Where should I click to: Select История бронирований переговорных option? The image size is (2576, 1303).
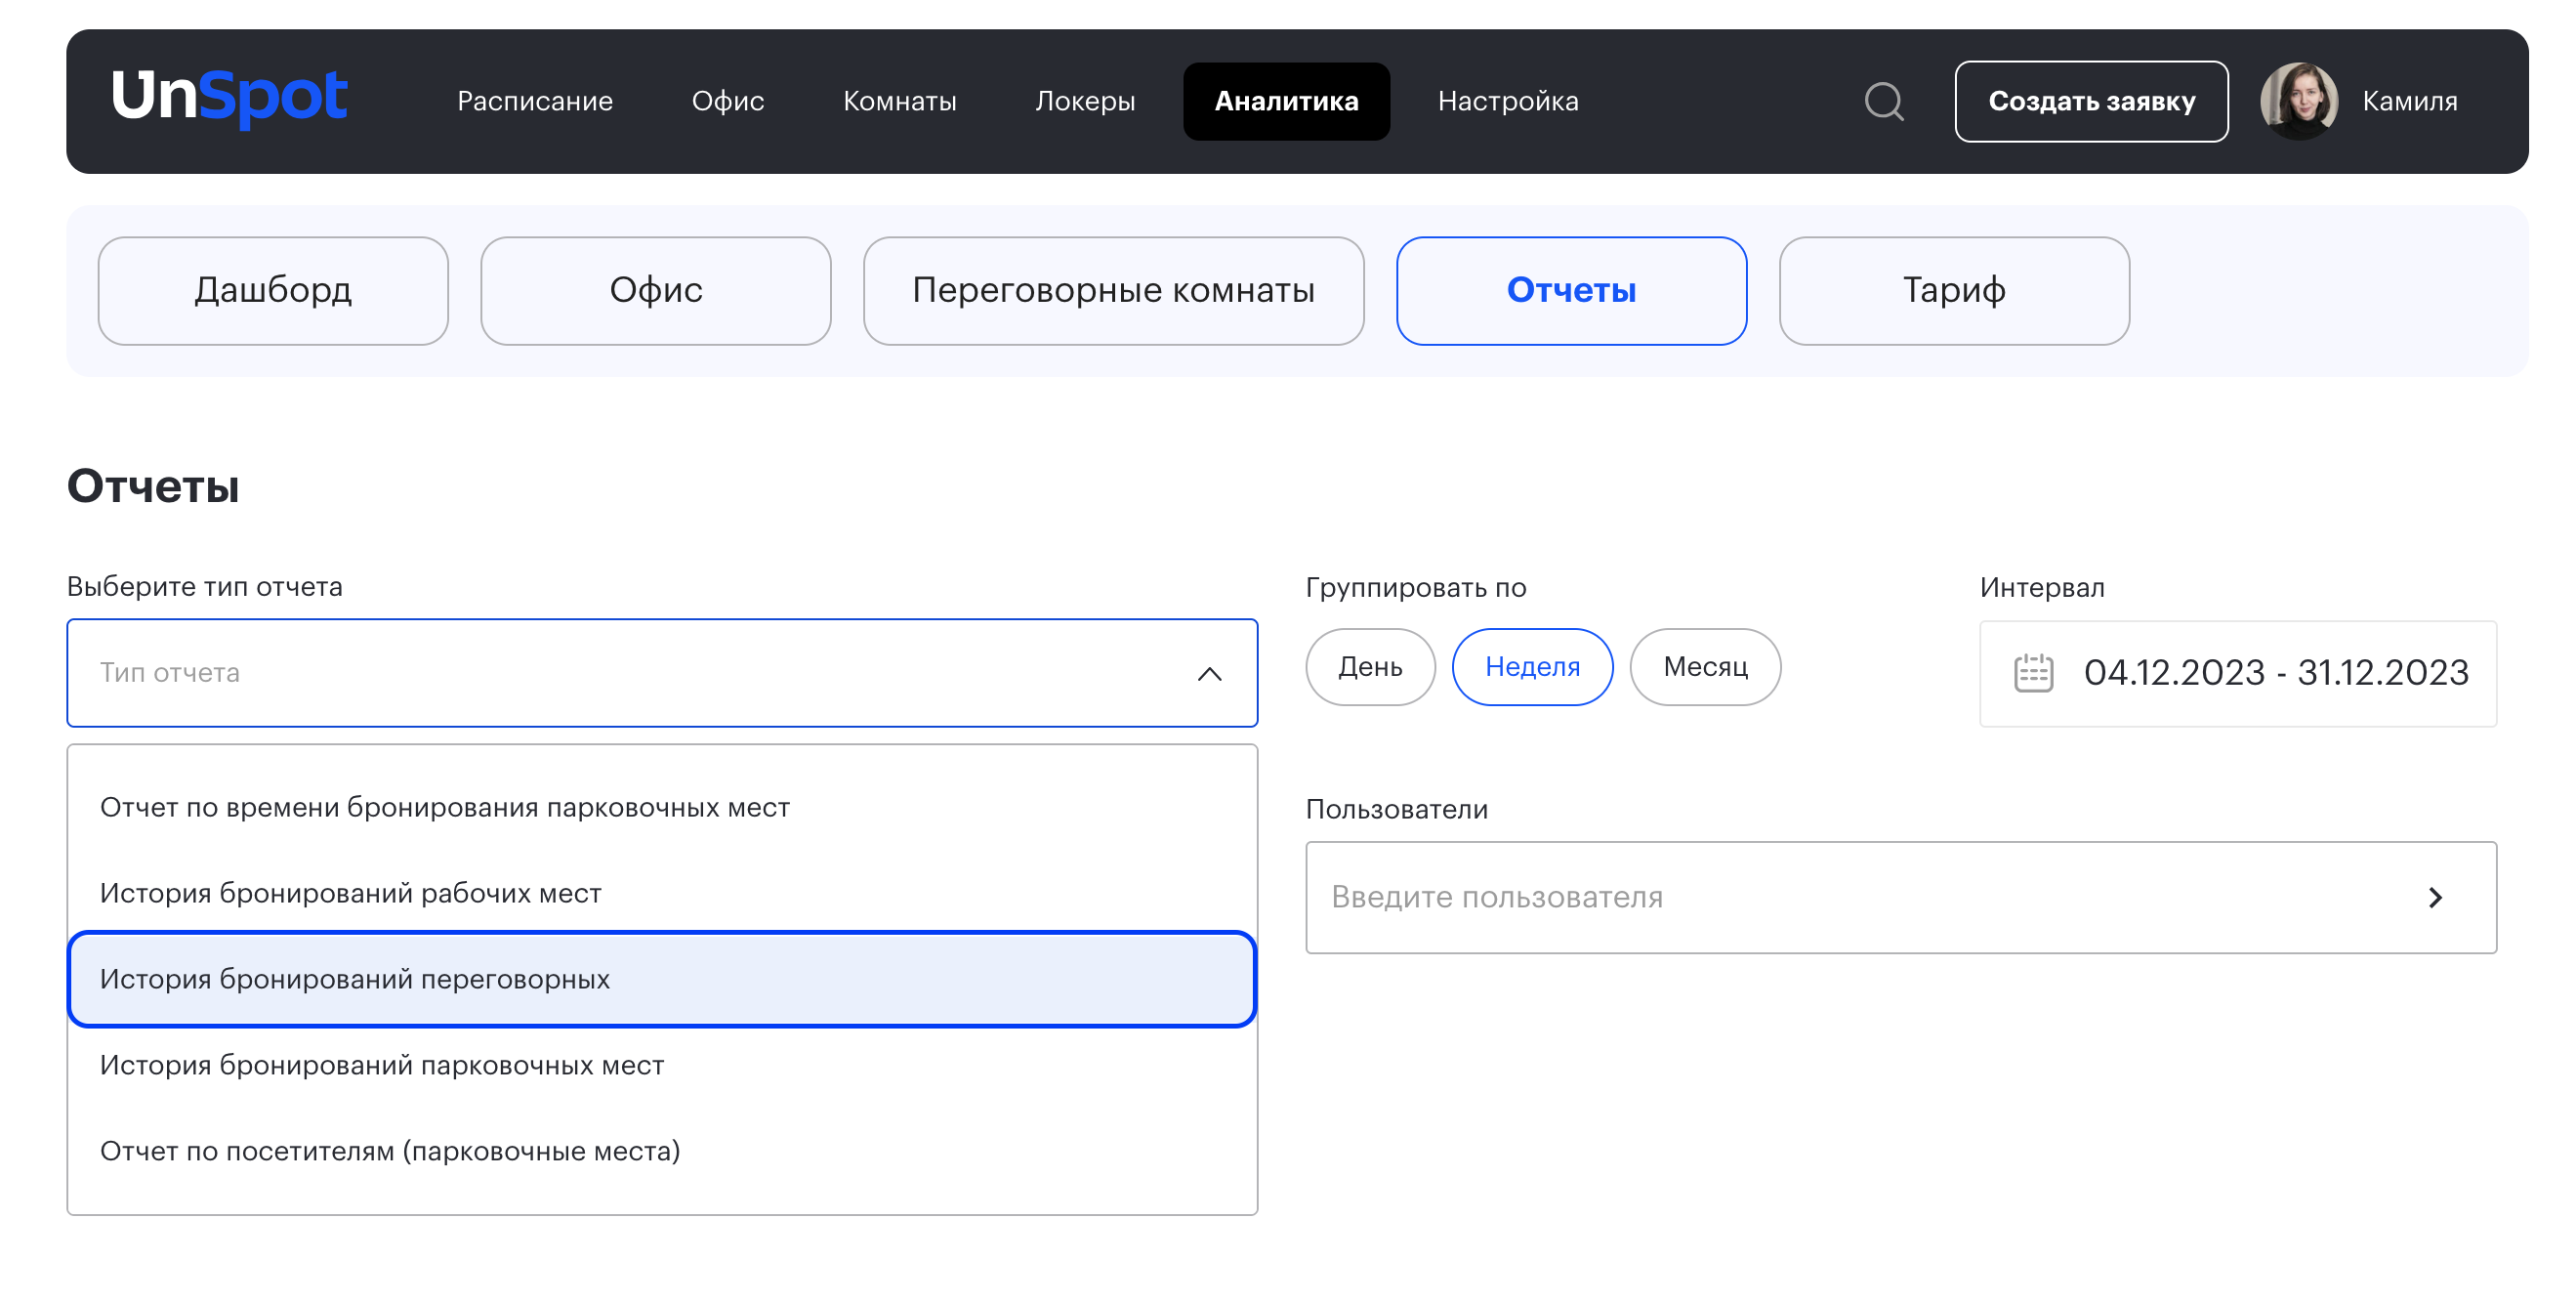point(660,979)
